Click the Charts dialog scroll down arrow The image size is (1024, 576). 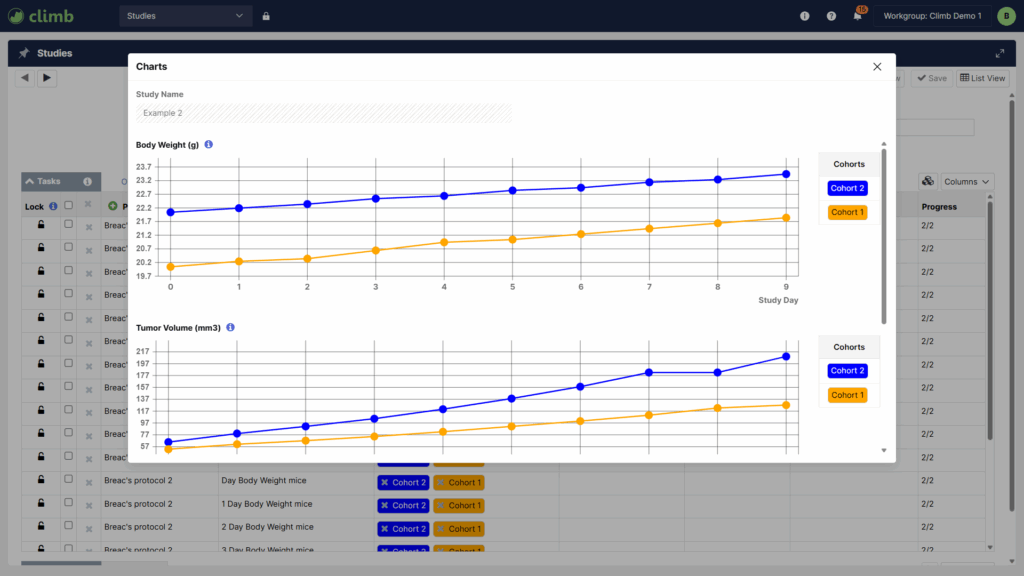(x=884, y=451)
